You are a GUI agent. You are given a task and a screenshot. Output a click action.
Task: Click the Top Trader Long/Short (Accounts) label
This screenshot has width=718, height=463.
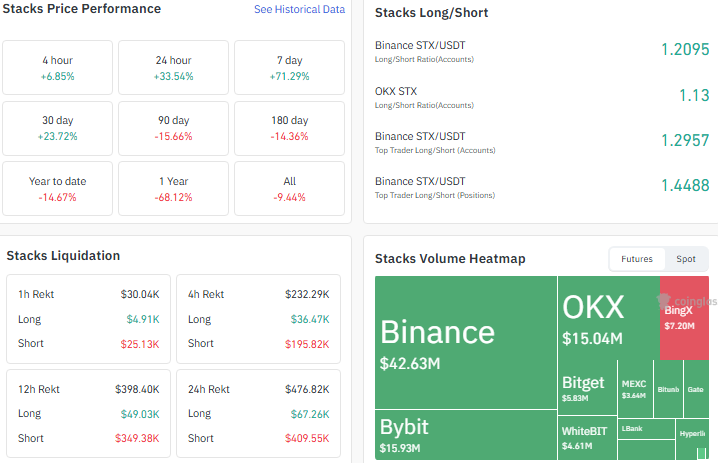435,150
